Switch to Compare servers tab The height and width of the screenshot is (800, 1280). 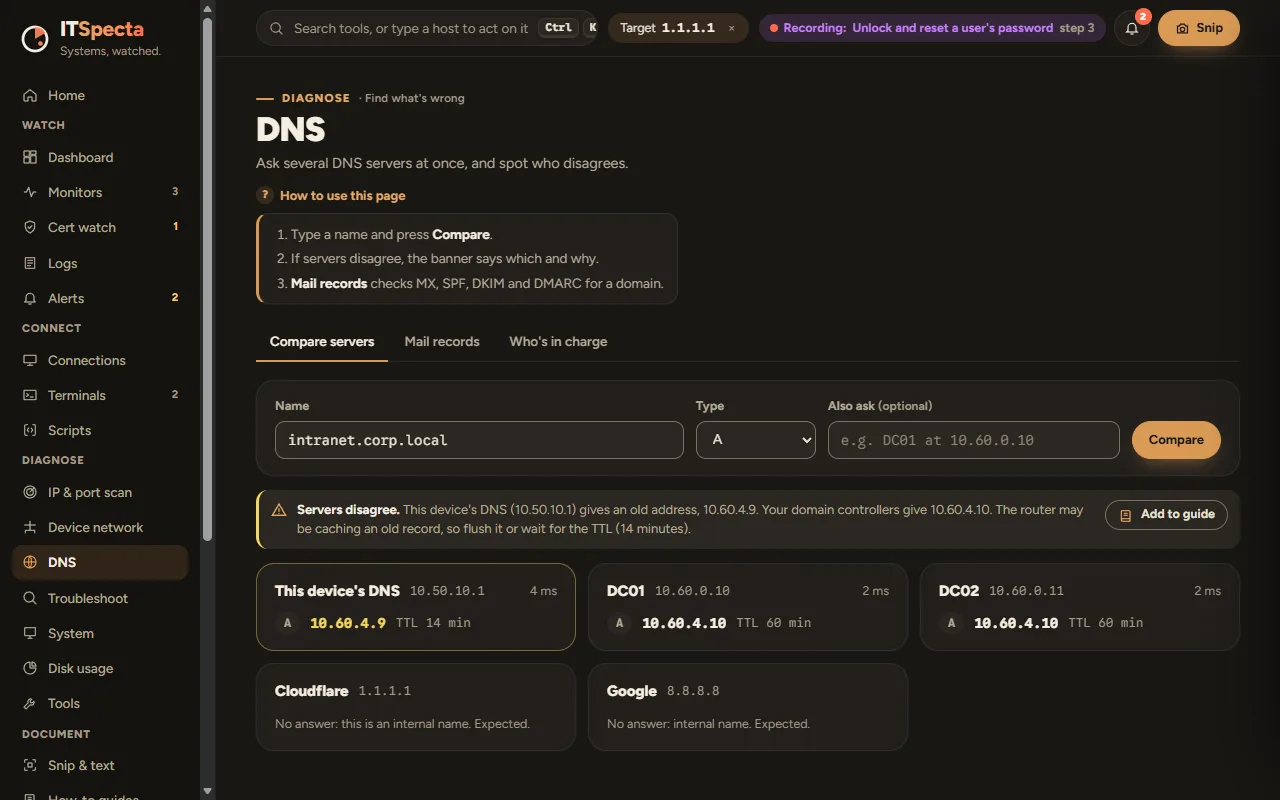pyautogui.click(x=322, y=342)
